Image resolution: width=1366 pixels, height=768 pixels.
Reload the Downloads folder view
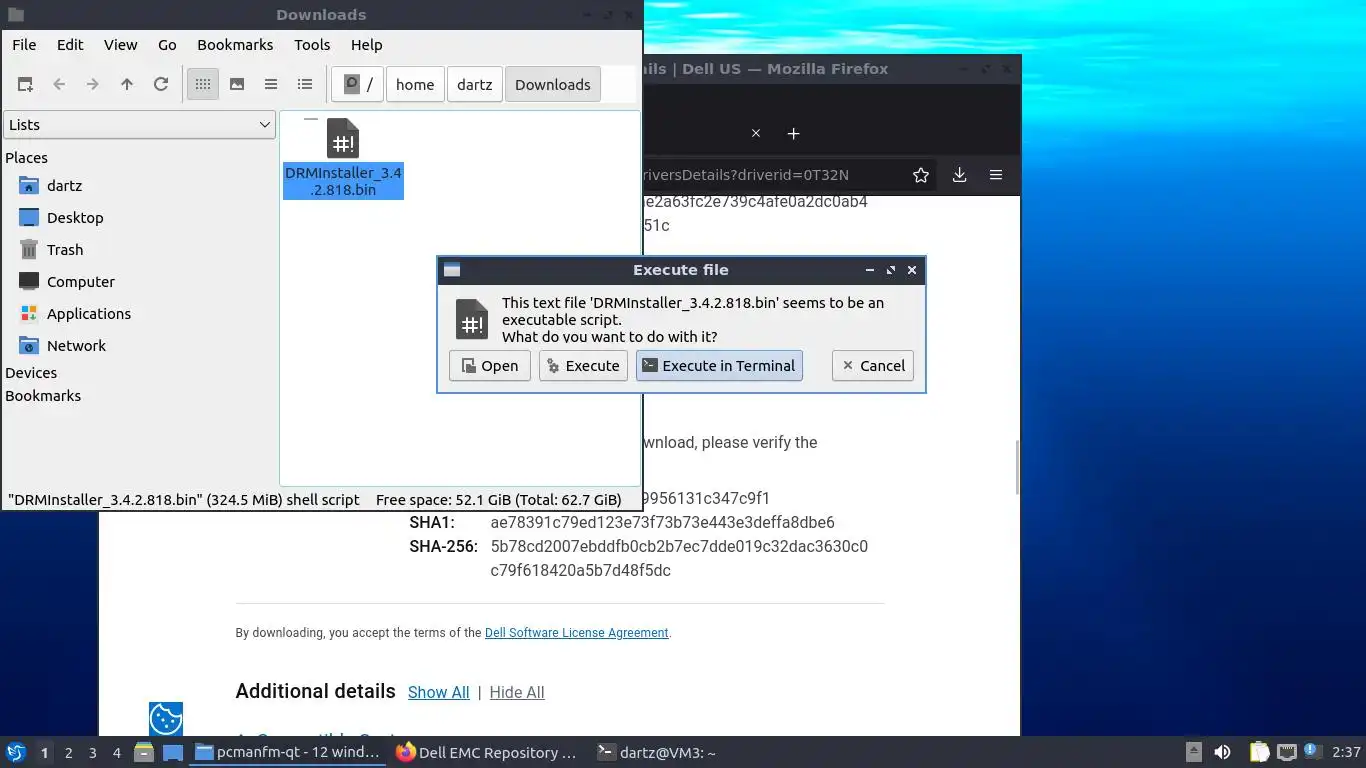161,85
